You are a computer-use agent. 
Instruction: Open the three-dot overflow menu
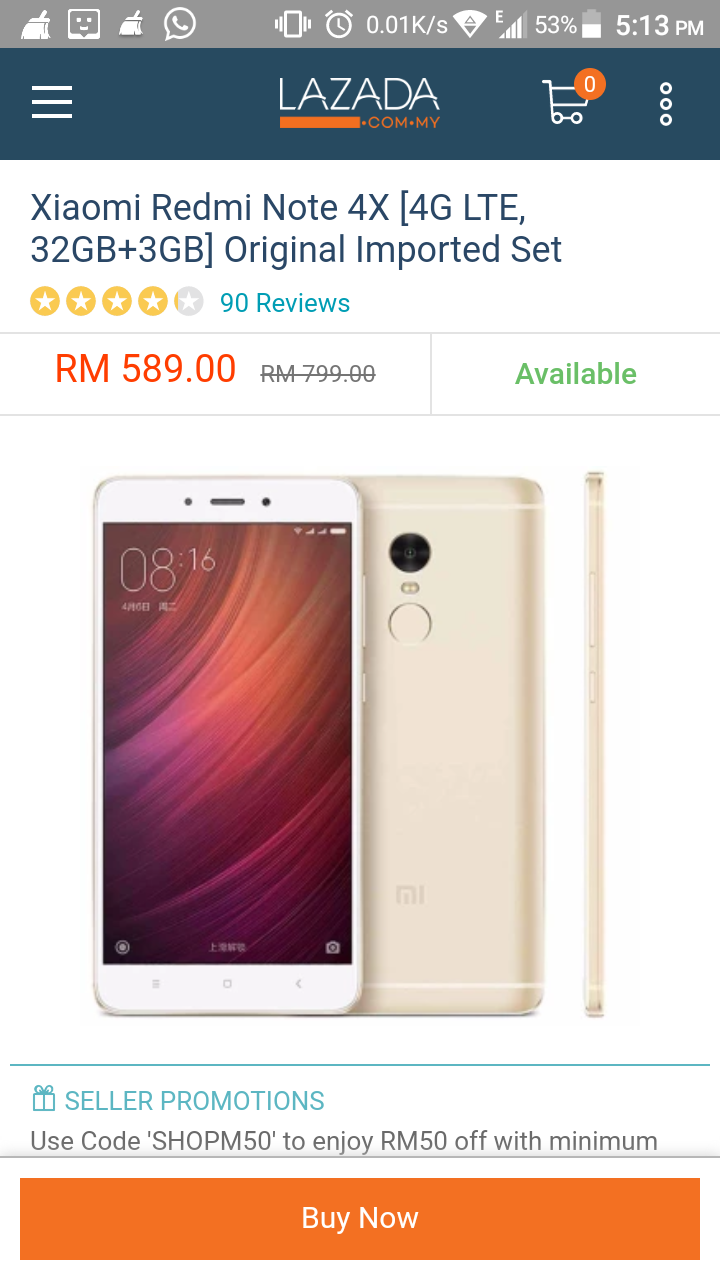click(666, 104)
